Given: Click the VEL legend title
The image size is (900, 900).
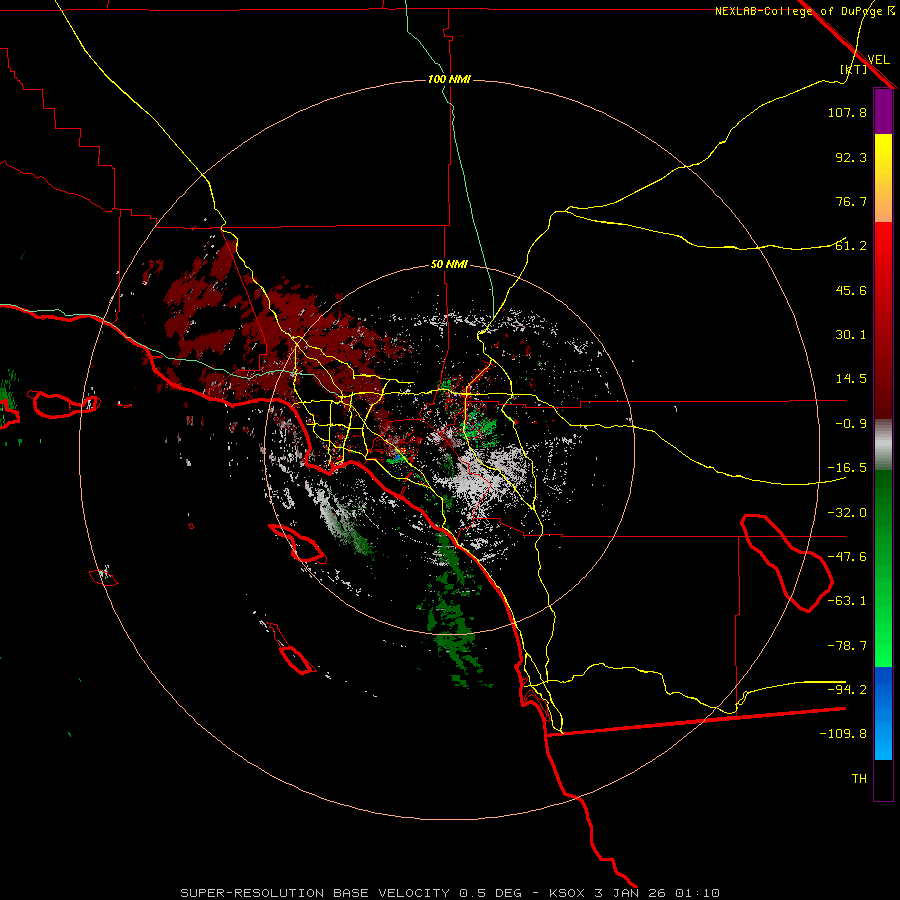Looking at the screenshot, I should 878,59.
